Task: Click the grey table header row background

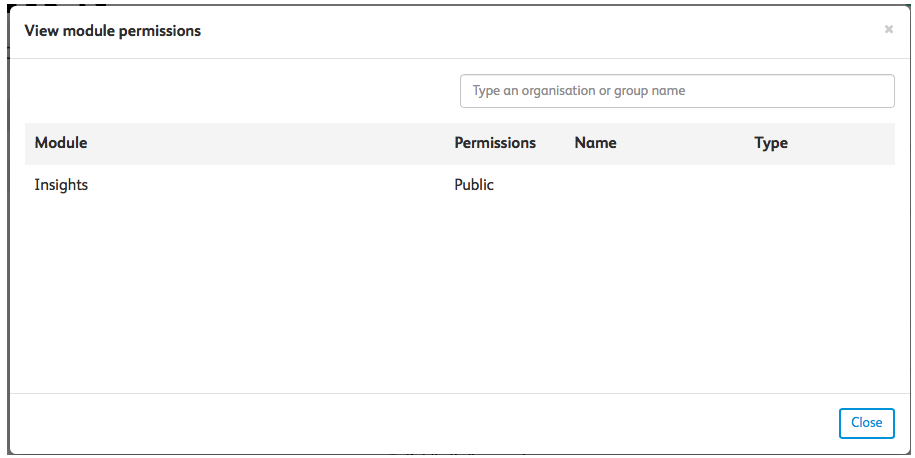Action: point(300,143)
